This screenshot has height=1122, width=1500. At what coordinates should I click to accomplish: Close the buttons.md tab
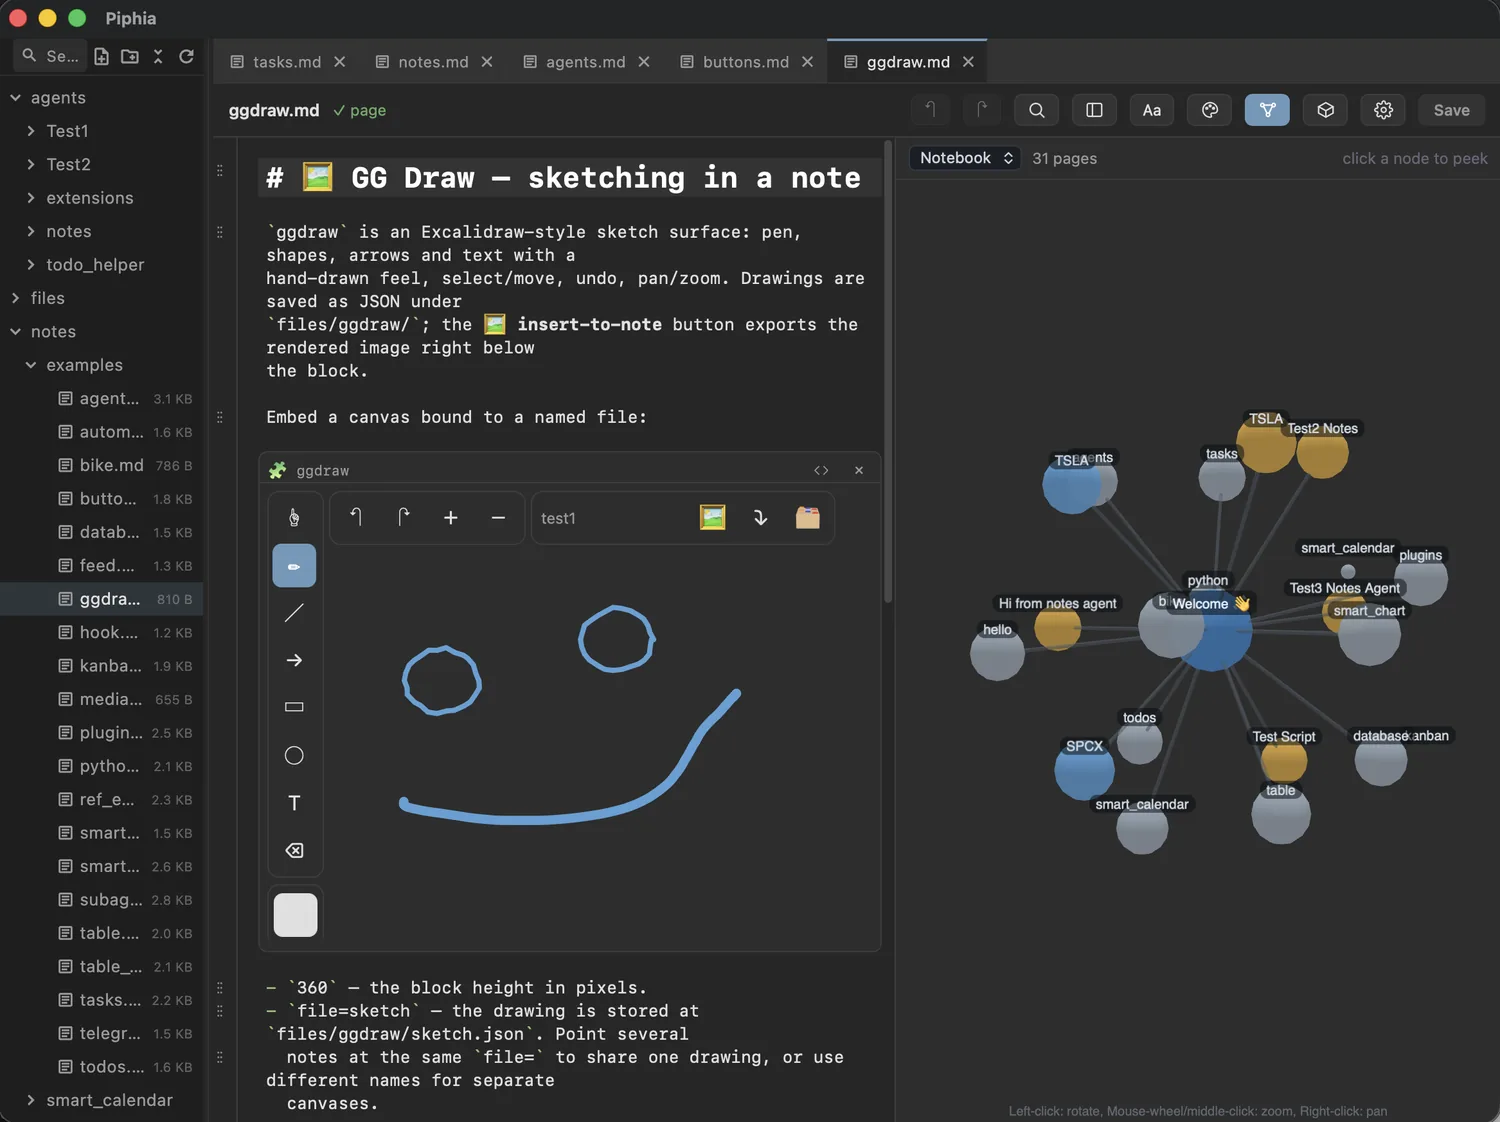coord(807,62)
